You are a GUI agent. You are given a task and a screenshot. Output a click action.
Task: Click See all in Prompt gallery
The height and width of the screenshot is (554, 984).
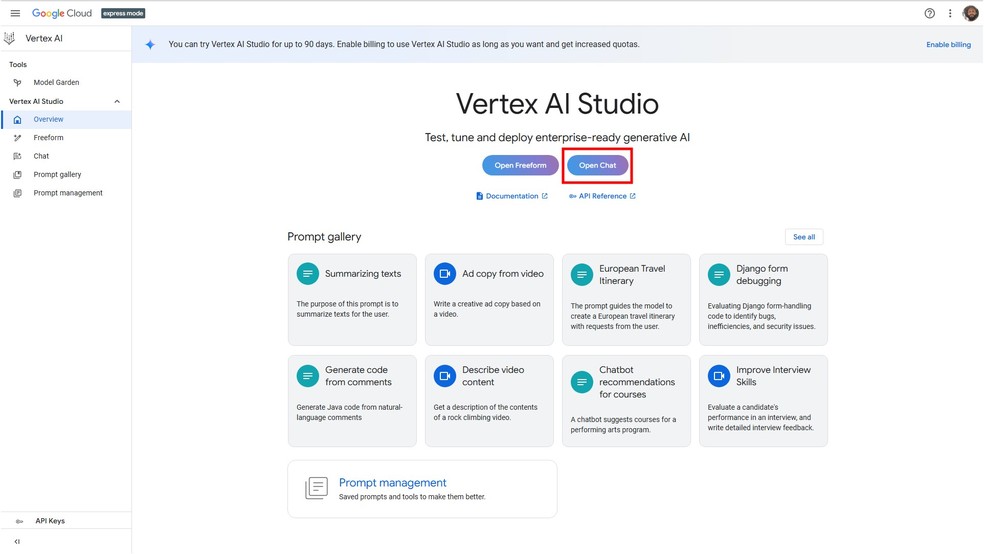(x=804, y=237)
